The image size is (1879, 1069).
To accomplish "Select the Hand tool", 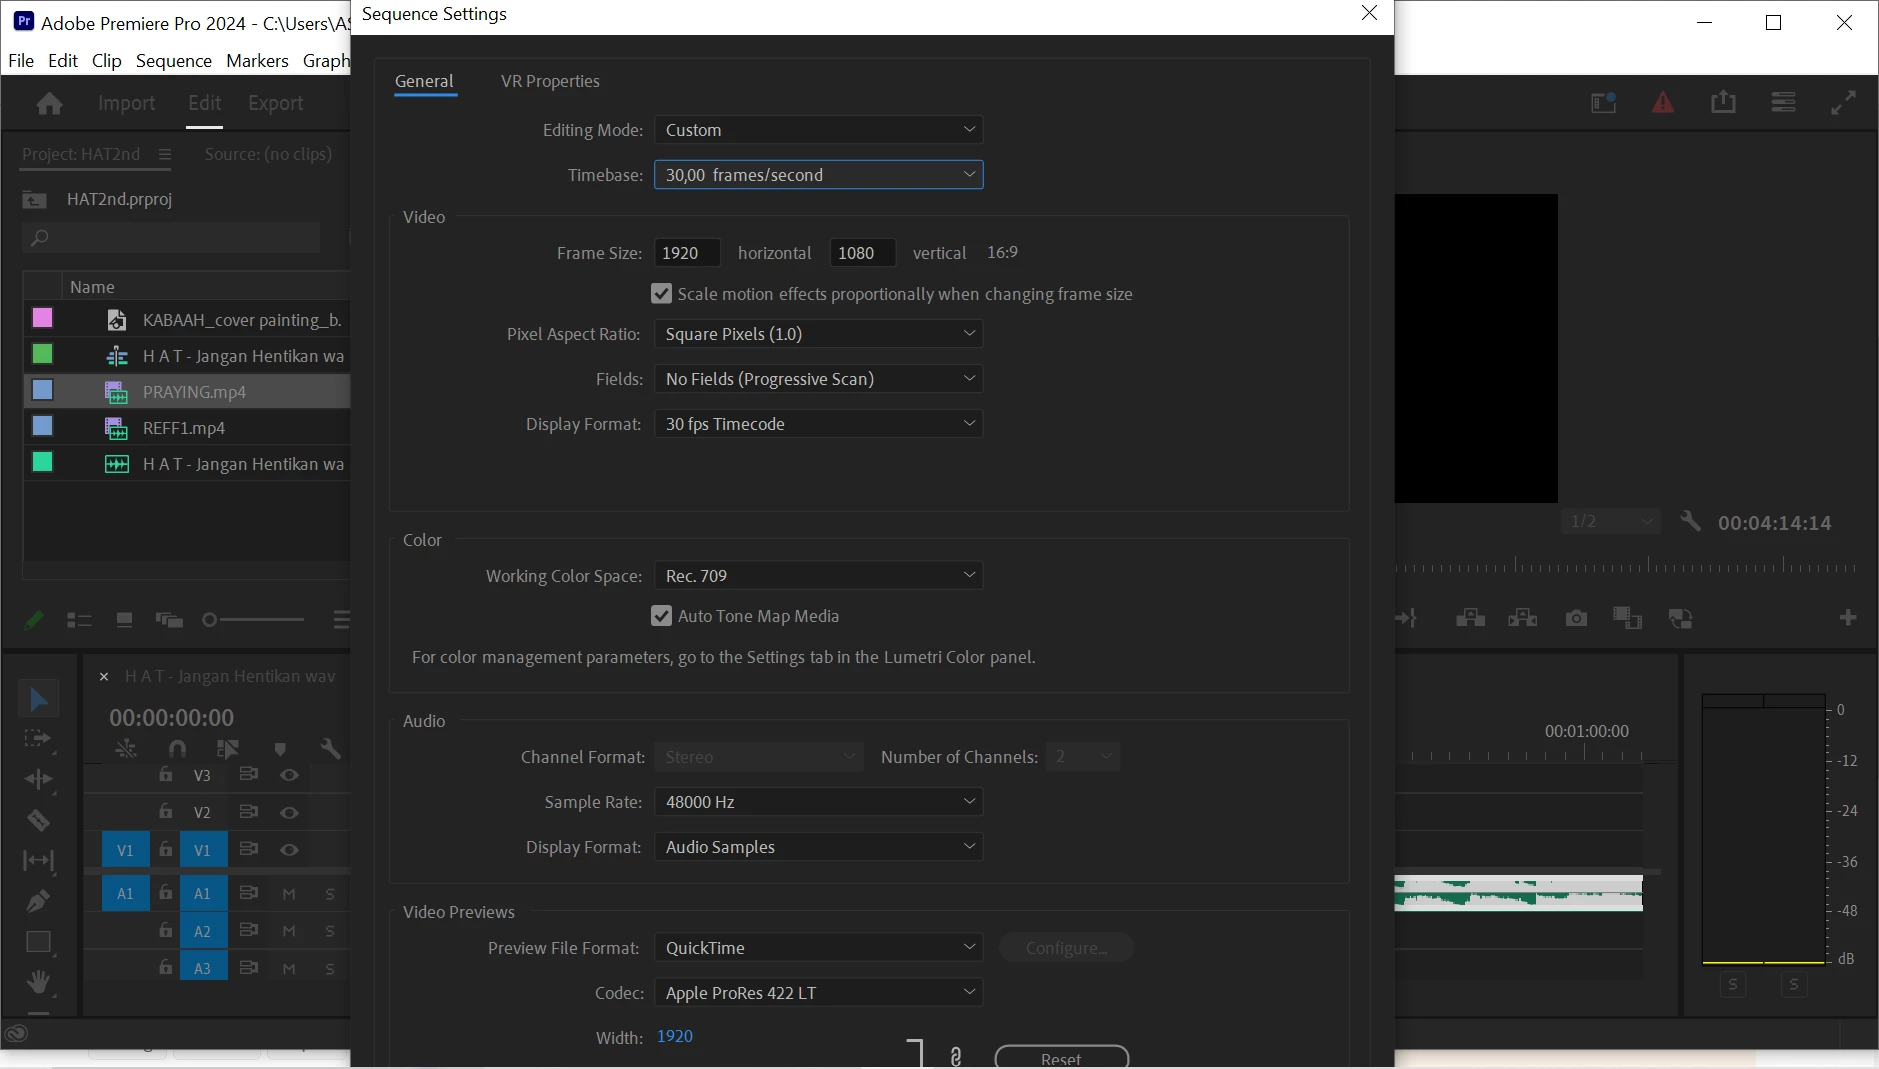I will (x=38, y=982).
